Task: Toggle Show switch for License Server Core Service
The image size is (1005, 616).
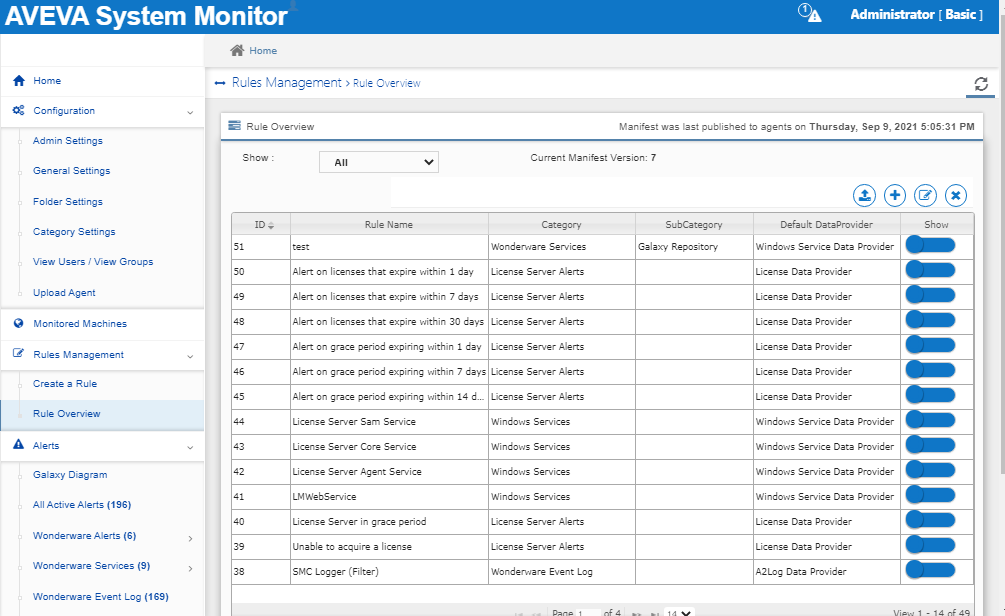Action: pos(930,445)
